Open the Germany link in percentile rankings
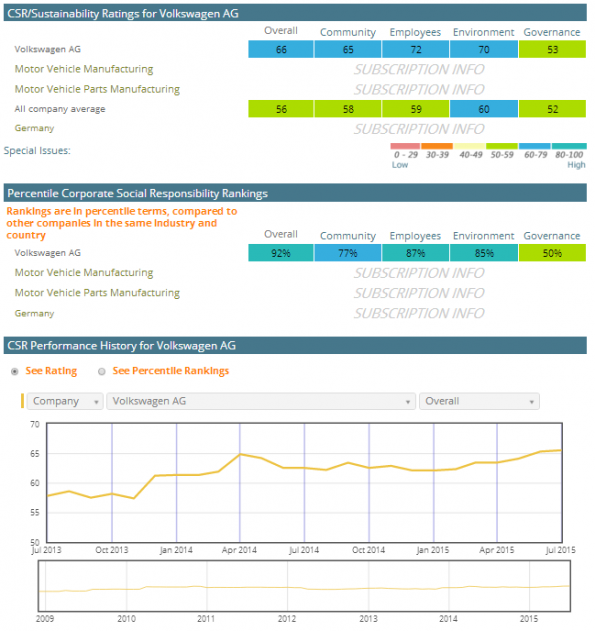Viewport: 595px width, 631px height. tap(34, 313)
